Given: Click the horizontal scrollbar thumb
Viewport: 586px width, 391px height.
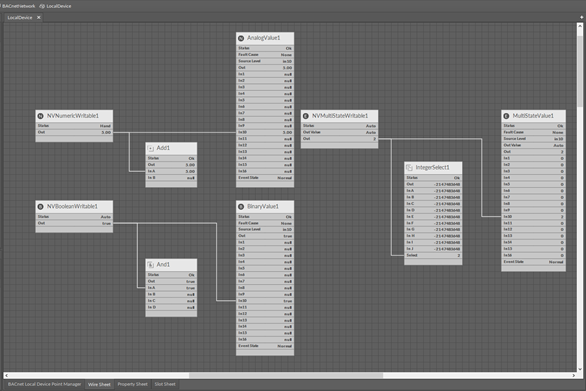Looking at the screenshot, I should pos(286,375).
